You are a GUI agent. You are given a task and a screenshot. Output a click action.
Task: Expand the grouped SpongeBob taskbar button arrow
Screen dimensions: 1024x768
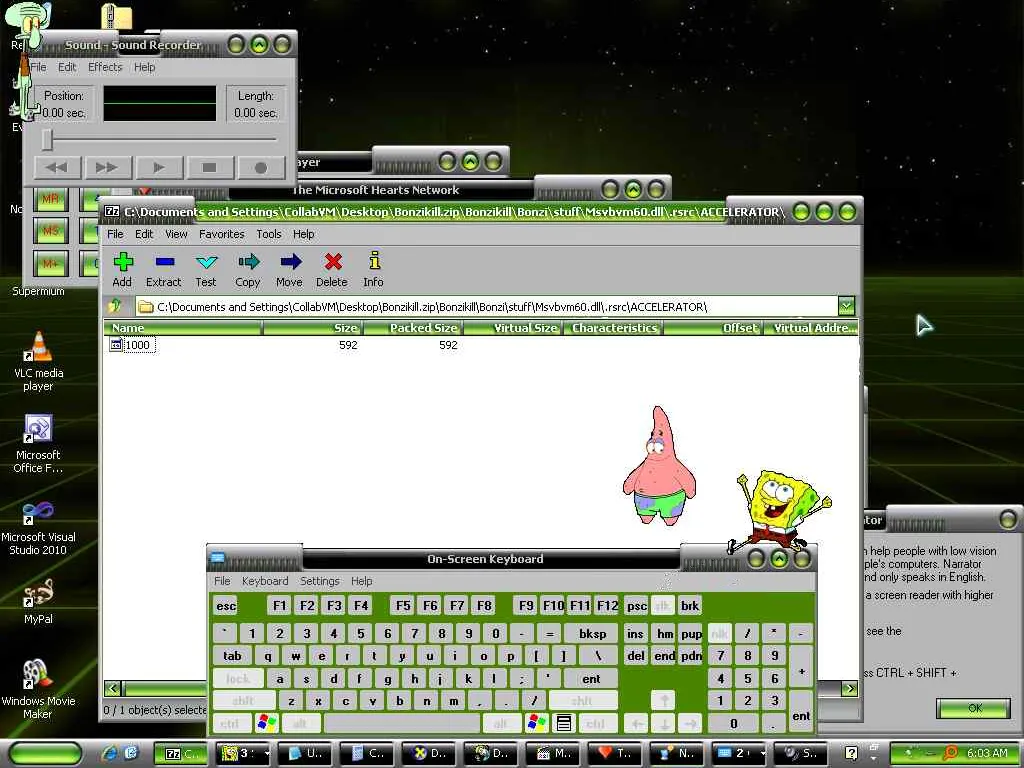(x=267, y=754)
